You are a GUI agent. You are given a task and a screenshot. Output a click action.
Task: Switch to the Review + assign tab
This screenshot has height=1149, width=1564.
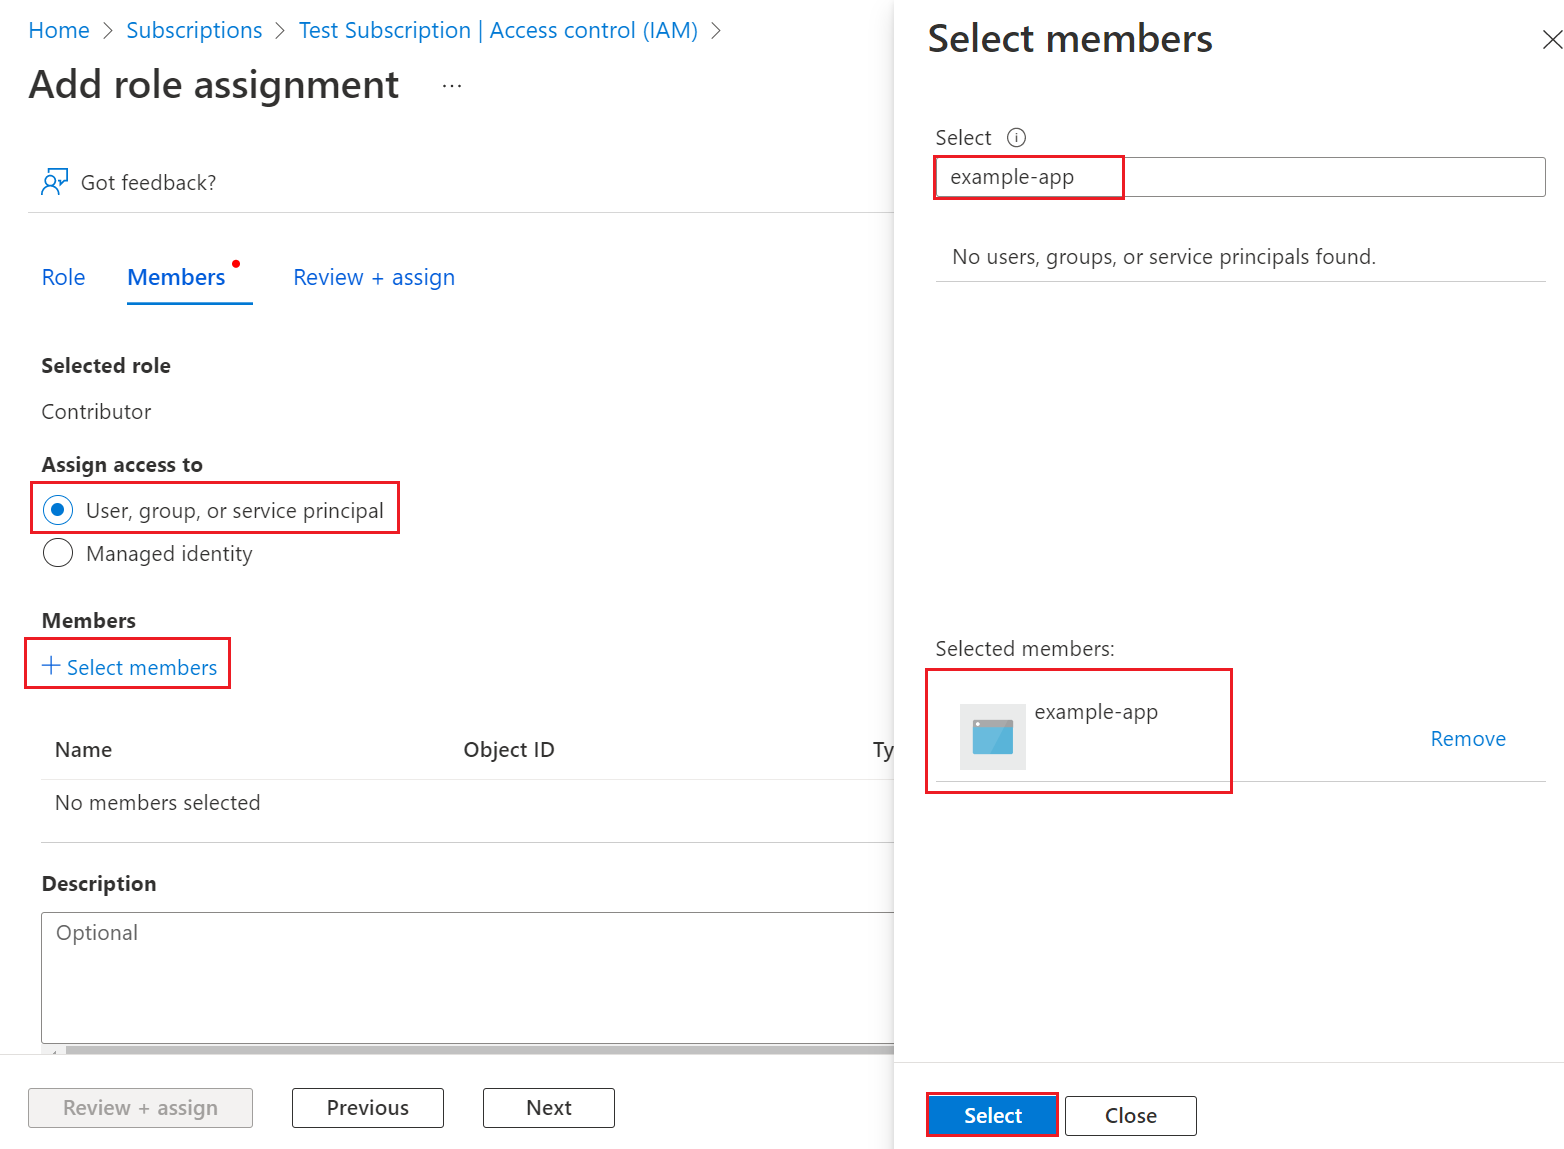tap(373, 277)
